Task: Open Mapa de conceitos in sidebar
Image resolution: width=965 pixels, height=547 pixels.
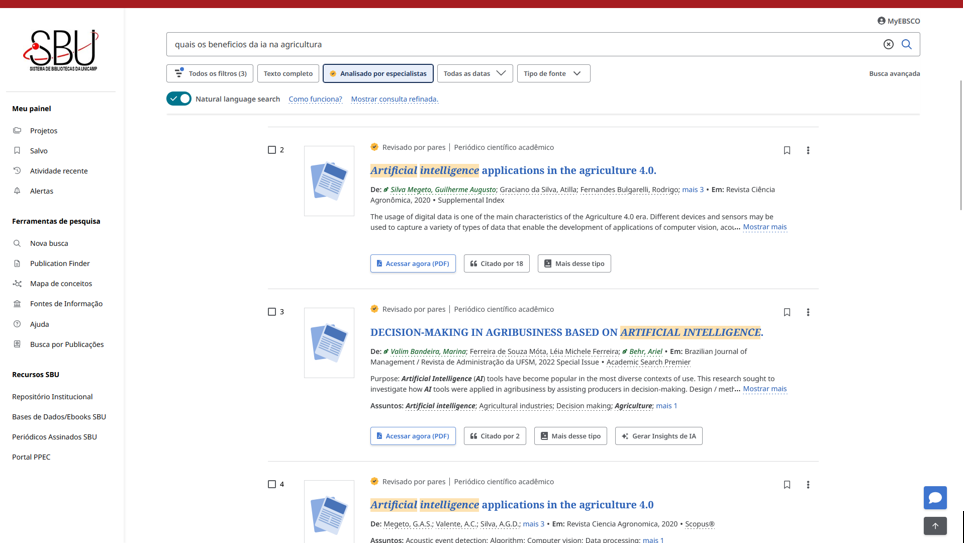Action: pyautogui.click(x=61, y=284)
